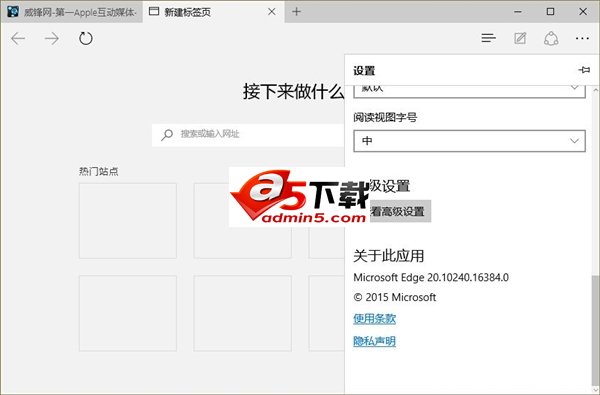Open the 隐私声明 link

374,341
